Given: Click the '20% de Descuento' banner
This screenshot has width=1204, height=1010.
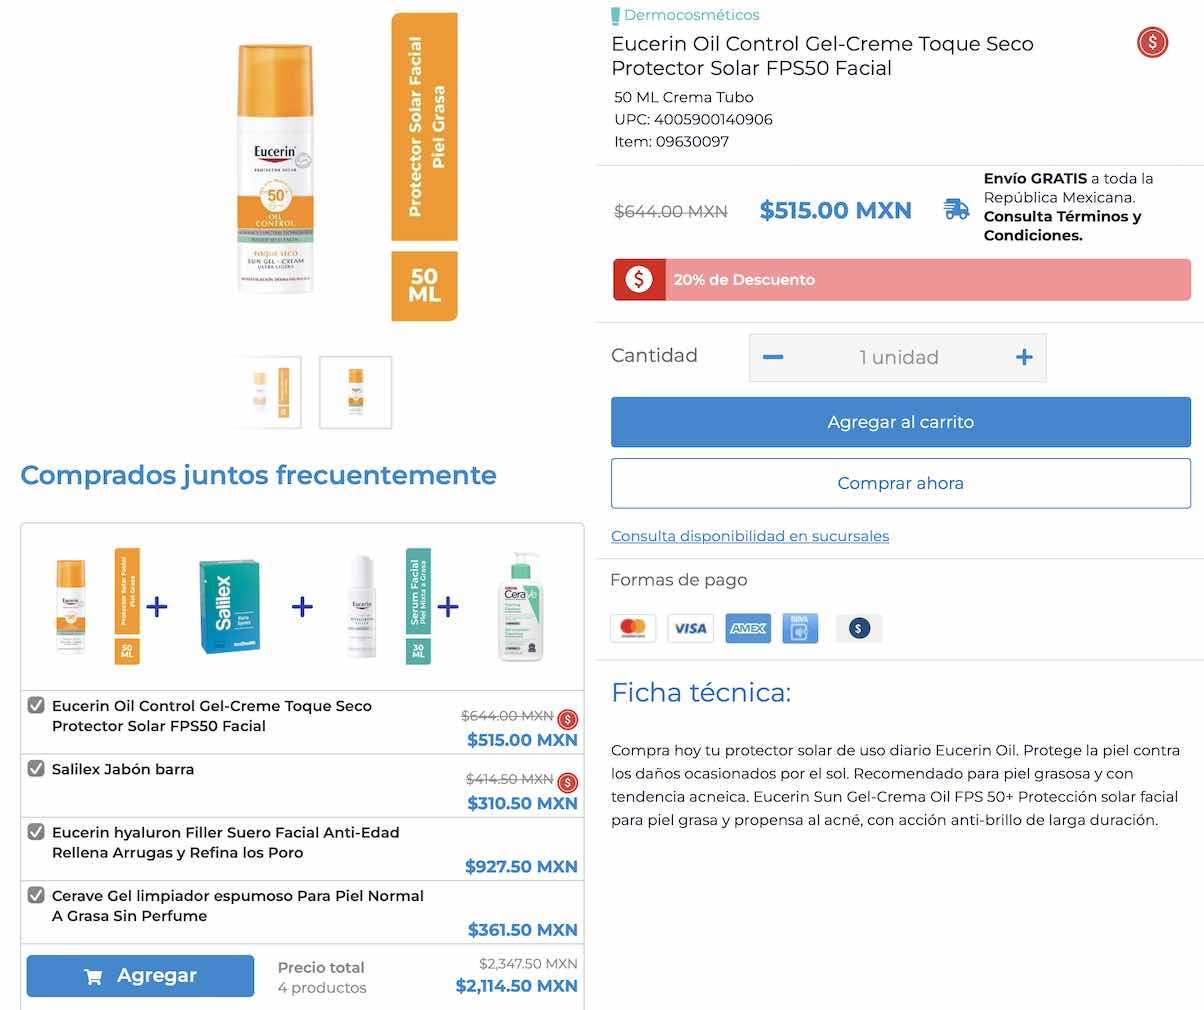Looking at the screenshot, I should (x=900, y=279).
